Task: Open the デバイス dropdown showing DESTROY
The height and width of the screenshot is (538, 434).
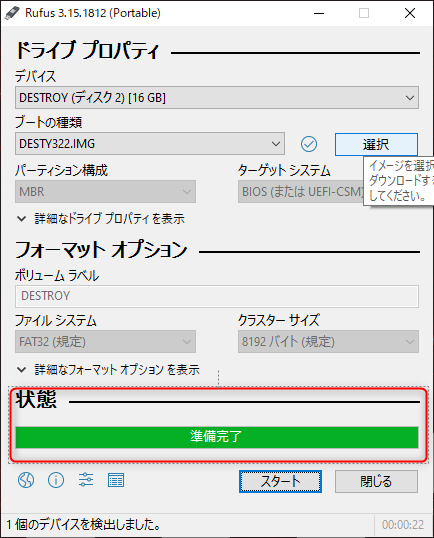Action: [217, 98]
